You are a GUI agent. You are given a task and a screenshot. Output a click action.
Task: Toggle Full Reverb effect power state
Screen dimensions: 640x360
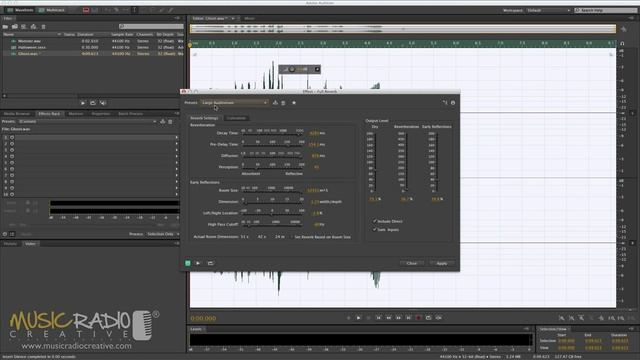[x=188, y=263]
